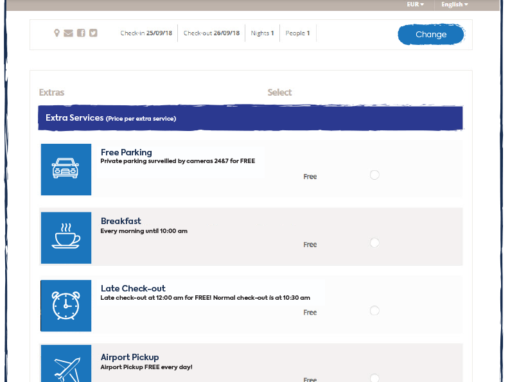Click the Check-in 25/09/18 date
Screen dimensions: 510x382
pos(146,33)
